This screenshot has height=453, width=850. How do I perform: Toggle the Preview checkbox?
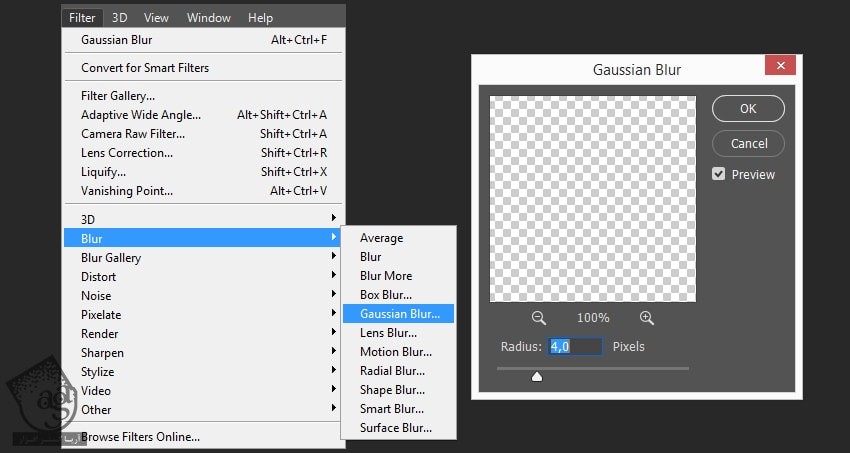click(718, 174)
